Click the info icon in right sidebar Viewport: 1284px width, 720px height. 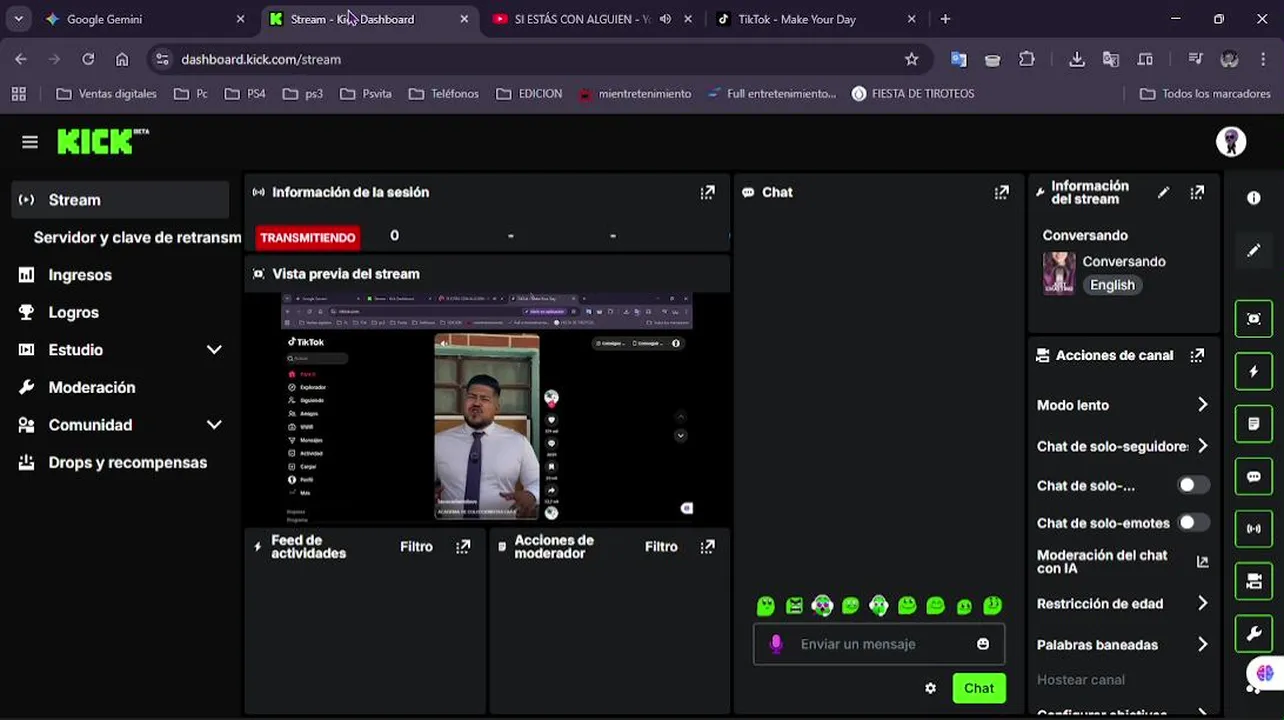tap(1254, 198)
